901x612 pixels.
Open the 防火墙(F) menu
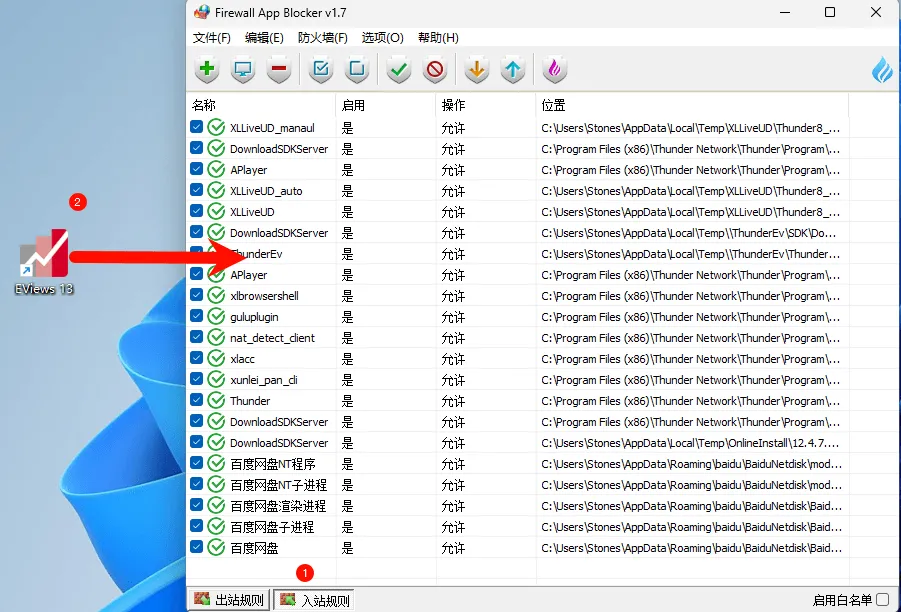pyautogui.click(x=322, y=38)
